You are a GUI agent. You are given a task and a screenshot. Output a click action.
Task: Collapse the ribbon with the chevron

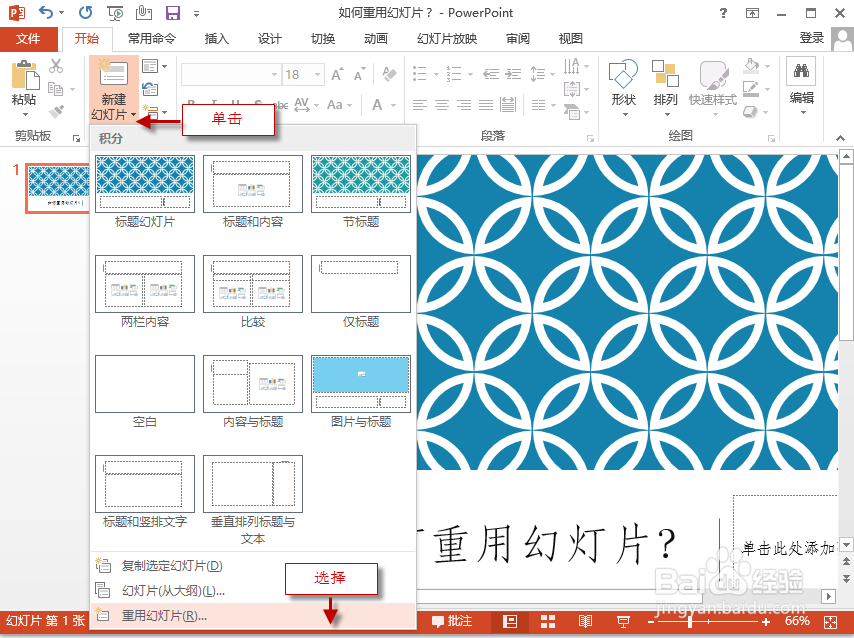tap(840, 138)
